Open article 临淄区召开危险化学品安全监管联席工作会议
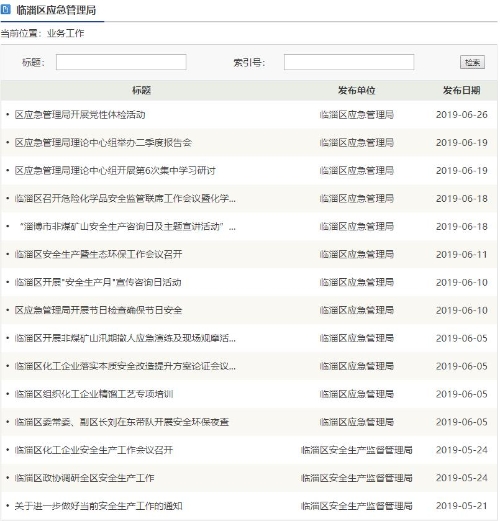500x521 pixels. coord(125,199)
